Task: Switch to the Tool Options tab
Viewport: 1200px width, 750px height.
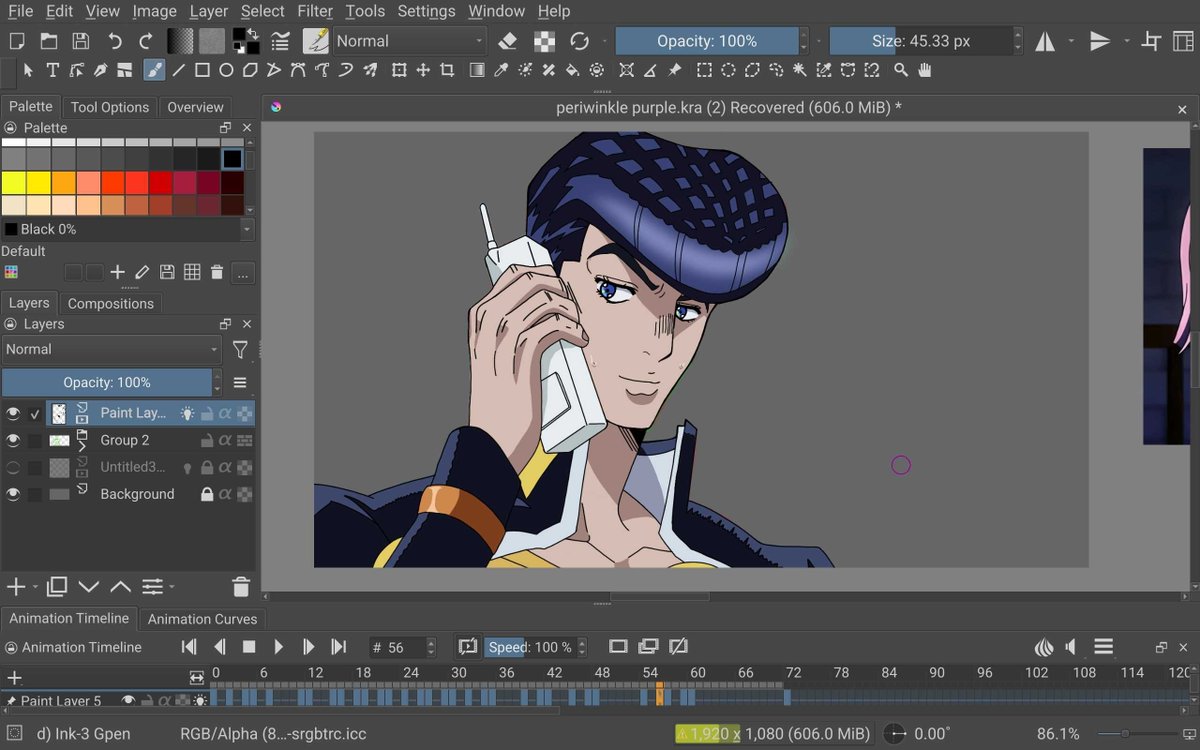Action: 110,107
